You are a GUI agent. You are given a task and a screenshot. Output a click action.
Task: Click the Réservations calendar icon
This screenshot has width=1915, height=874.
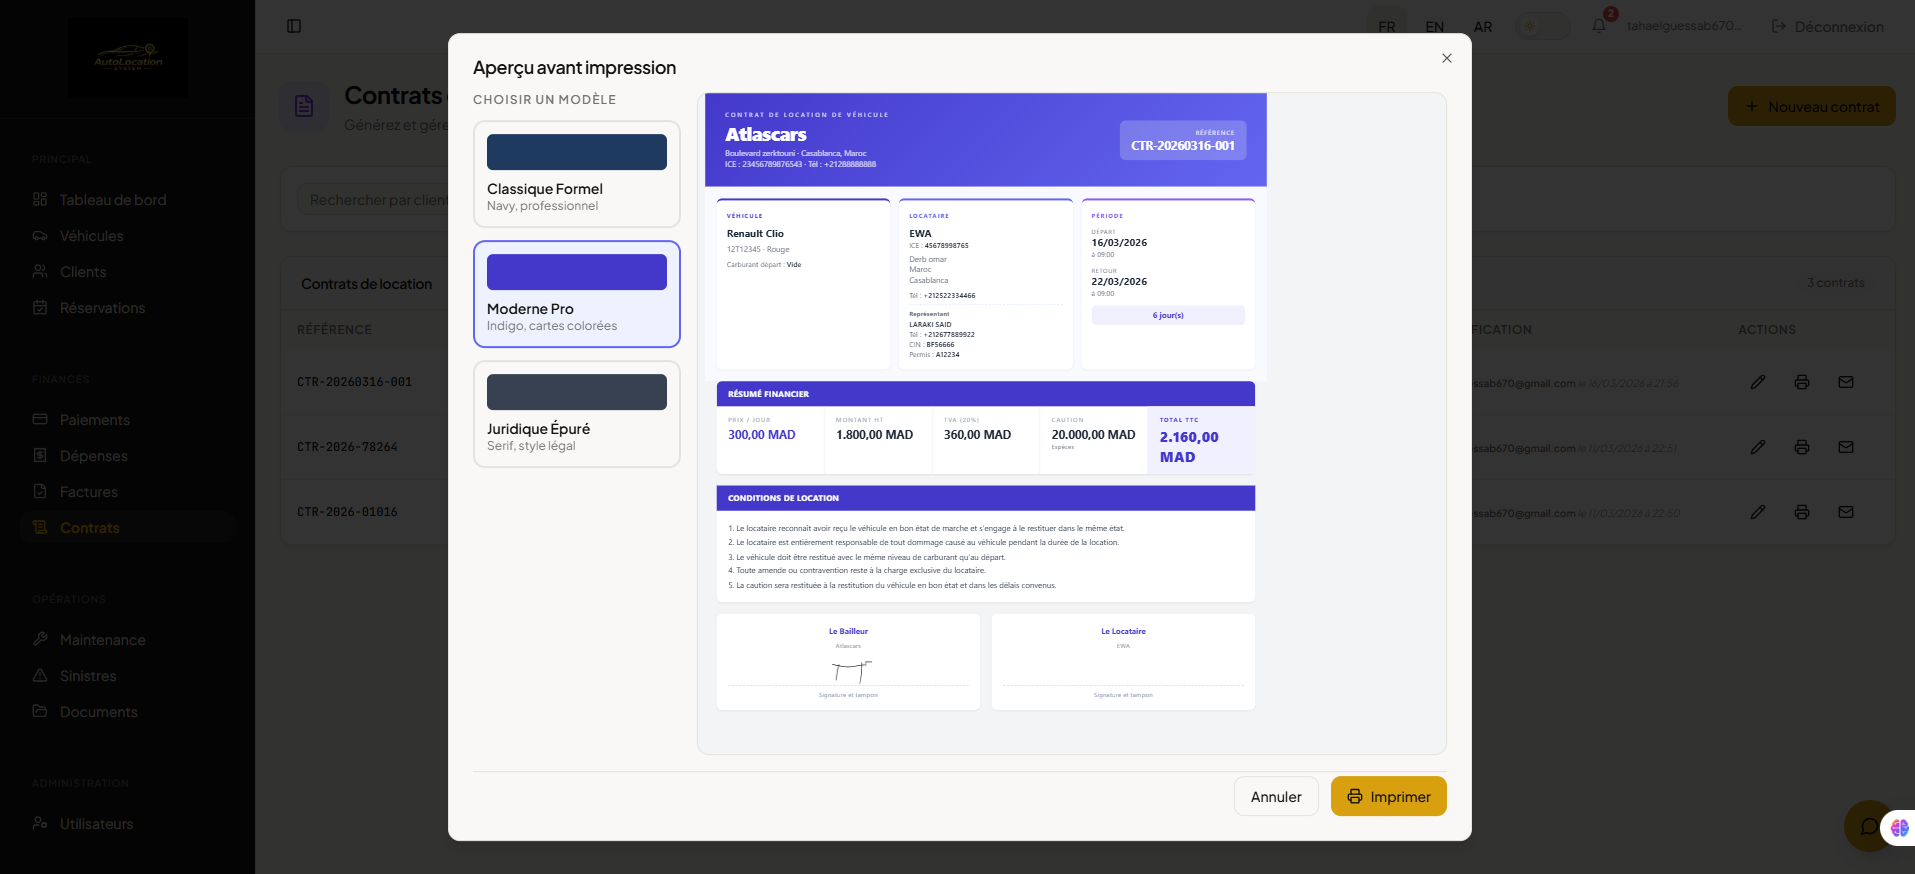[x=40, y=307]
